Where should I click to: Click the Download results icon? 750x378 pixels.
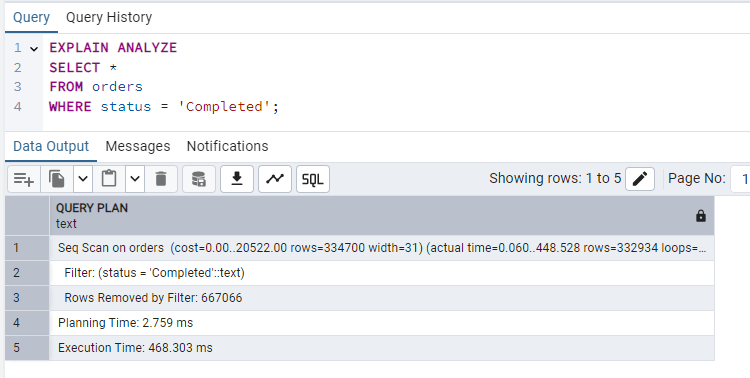pos(237,179)
